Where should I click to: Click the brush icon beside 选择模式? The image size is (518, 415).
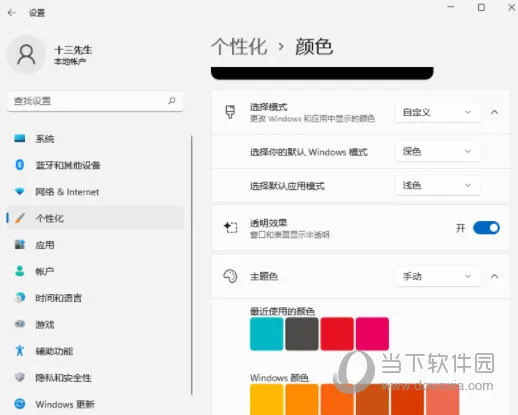point(230,112)
